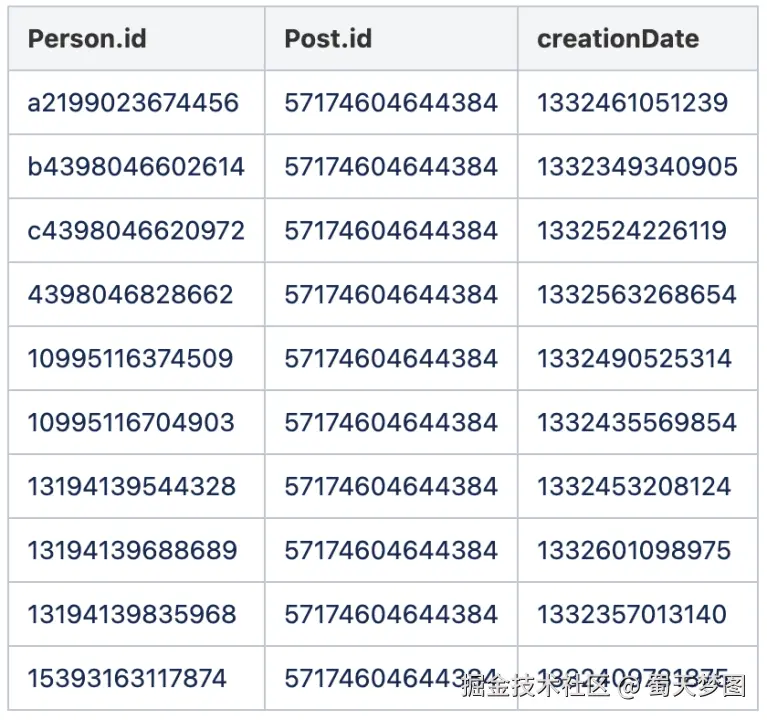Screen dimensions: 767x720
Task: Click Person.id value 13194139544328
Action: coord(132,487)
